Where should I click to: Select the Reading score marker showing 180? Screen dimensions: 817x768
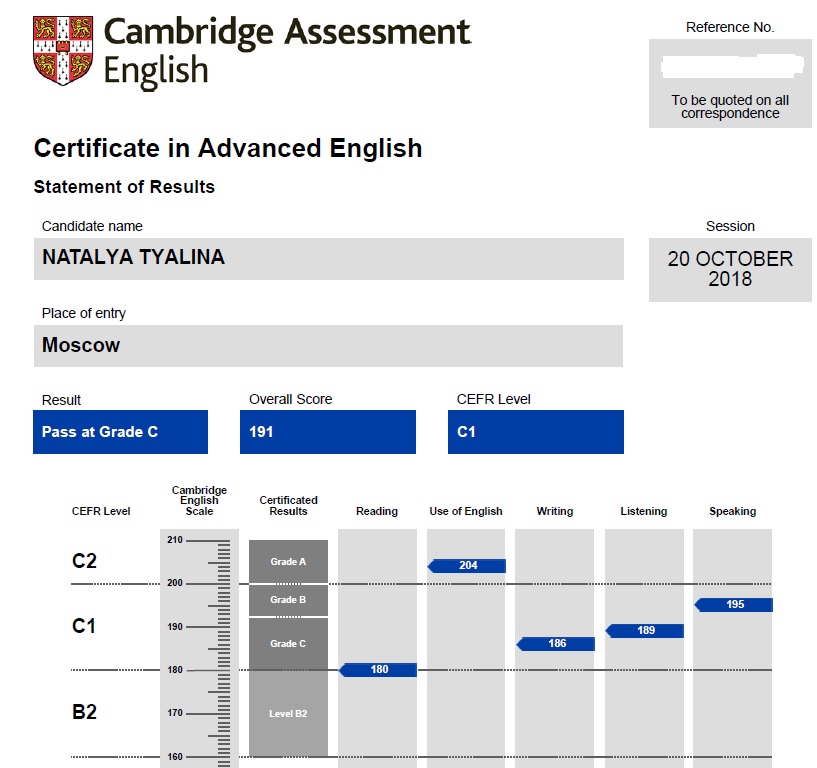click(x=379, y=670)
